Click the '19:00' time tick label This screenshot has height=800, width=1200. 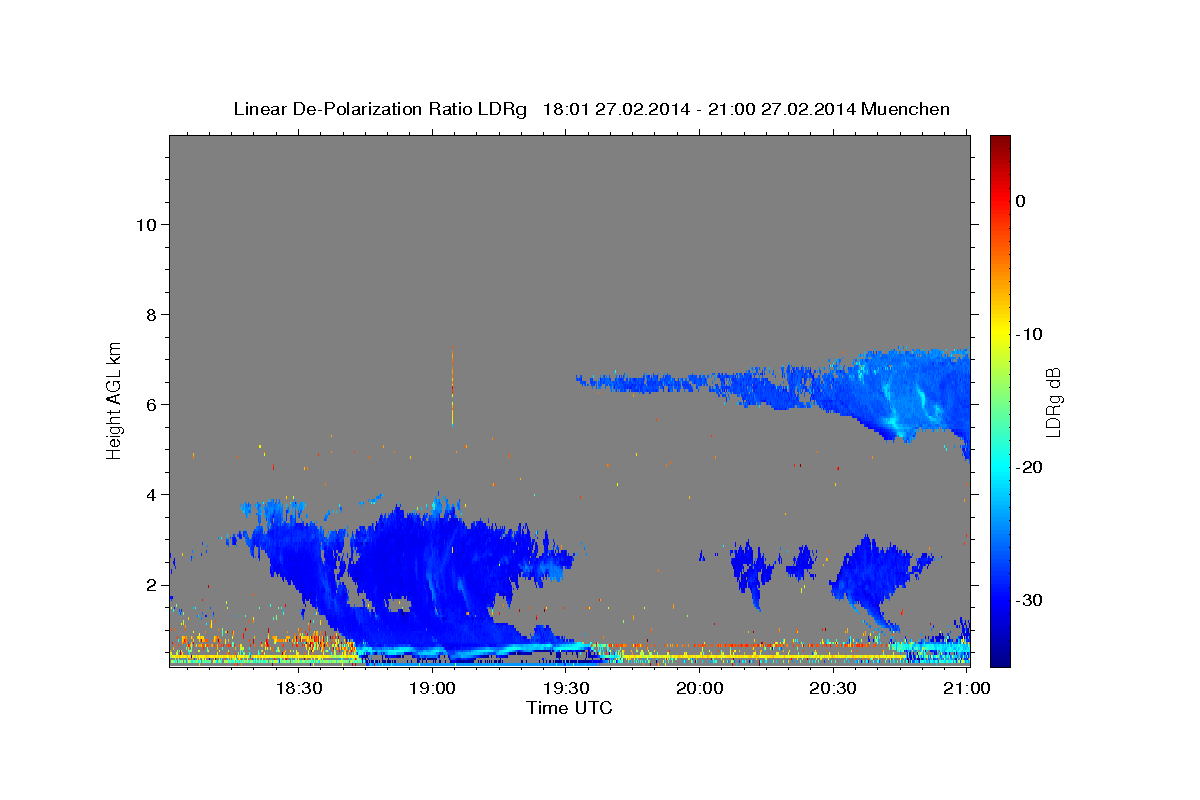tap(432, 689)
